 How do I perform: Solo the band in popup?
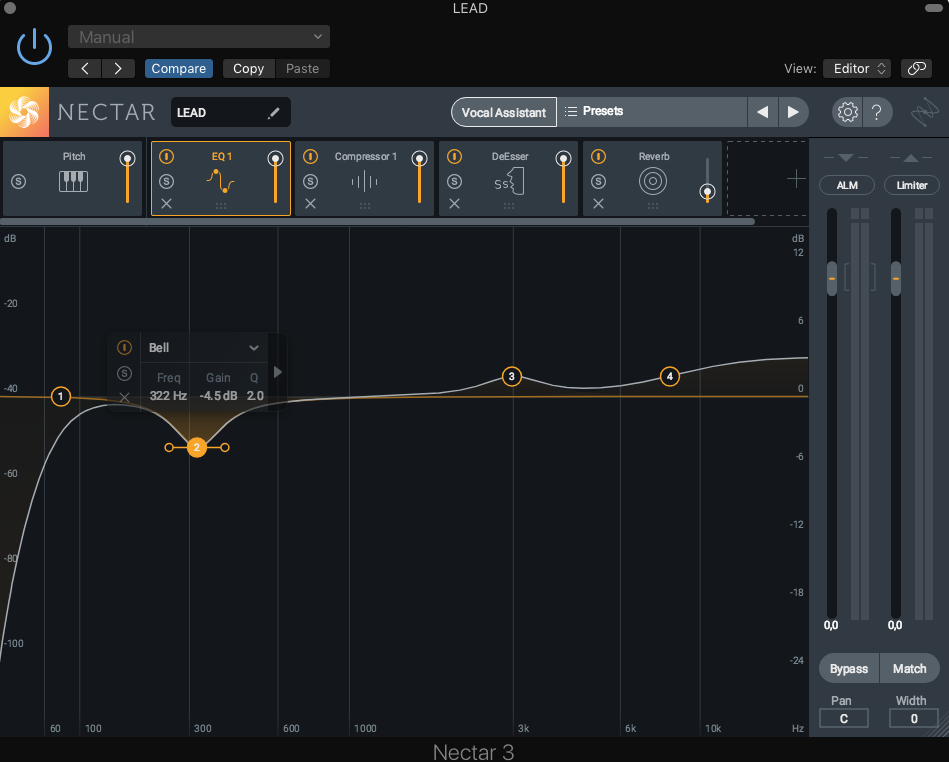[124, 373]
